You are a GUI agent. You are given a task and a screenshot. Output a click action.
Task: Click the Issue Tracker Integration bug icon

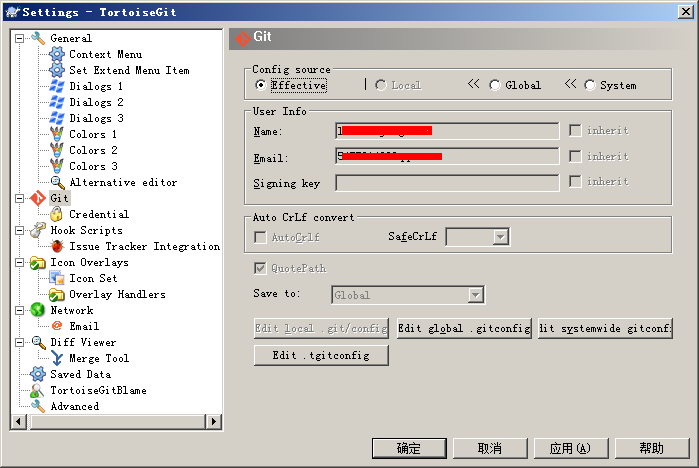point(57,246)
